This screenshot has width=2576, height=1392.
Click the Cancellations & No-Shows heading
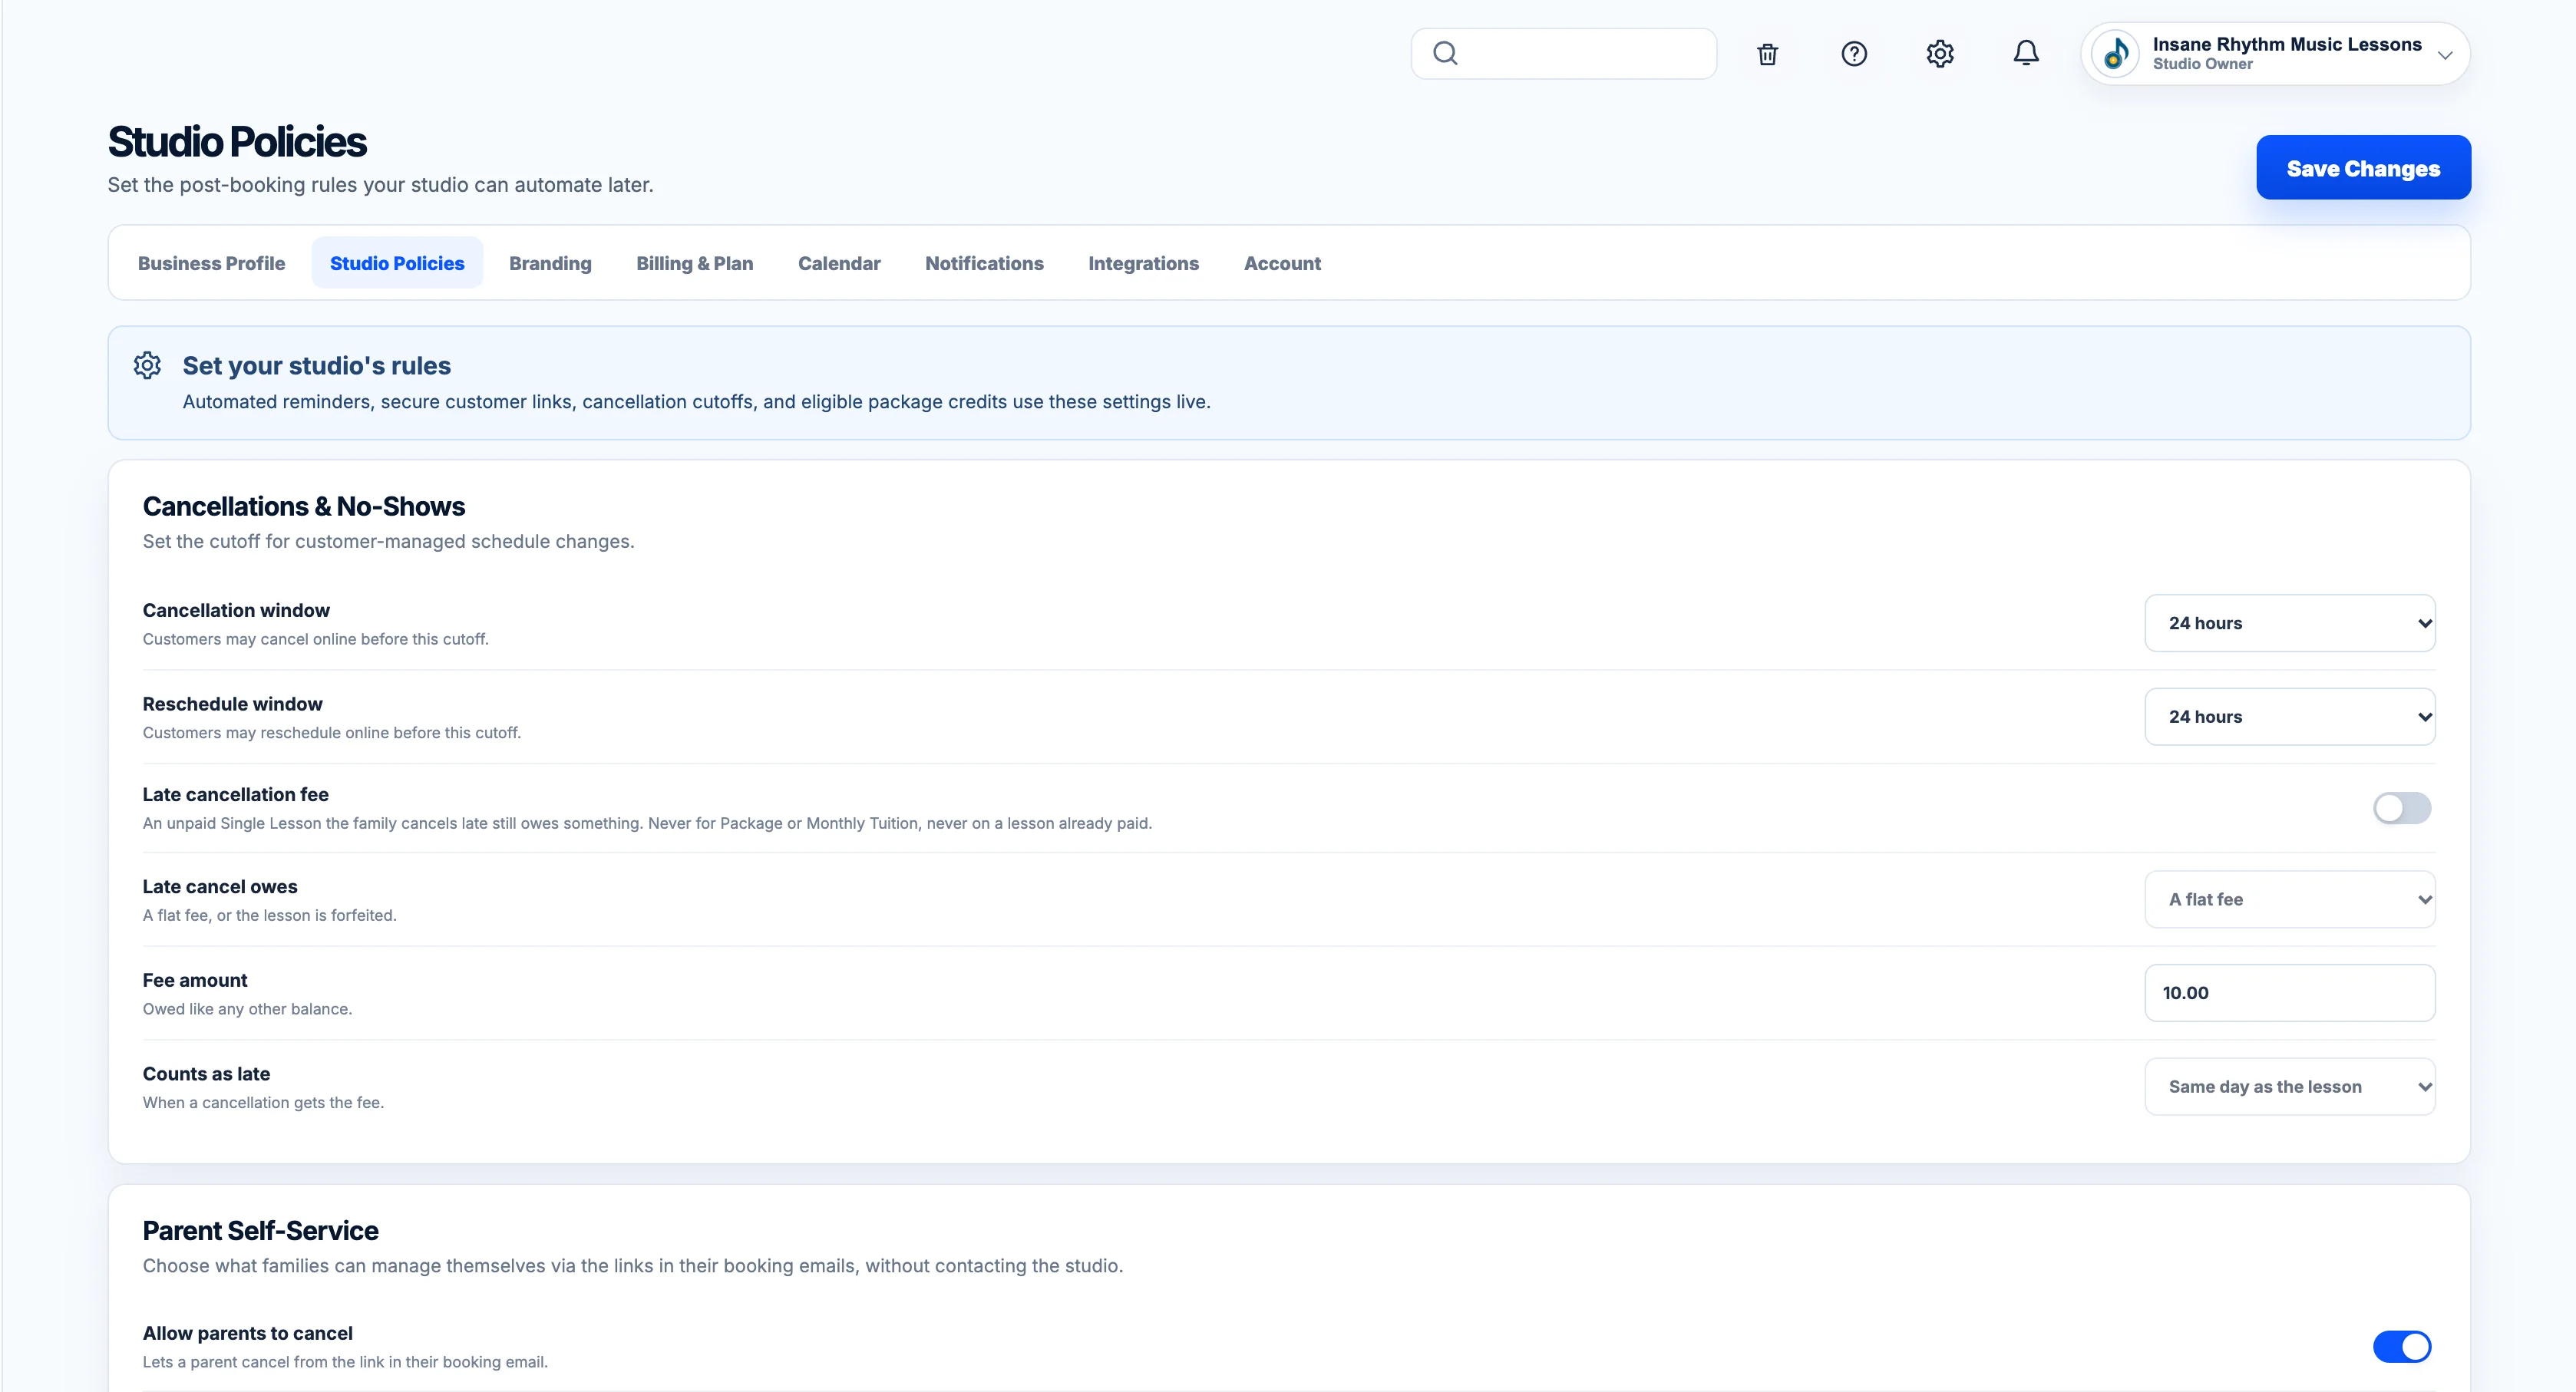tap(304, 506)
